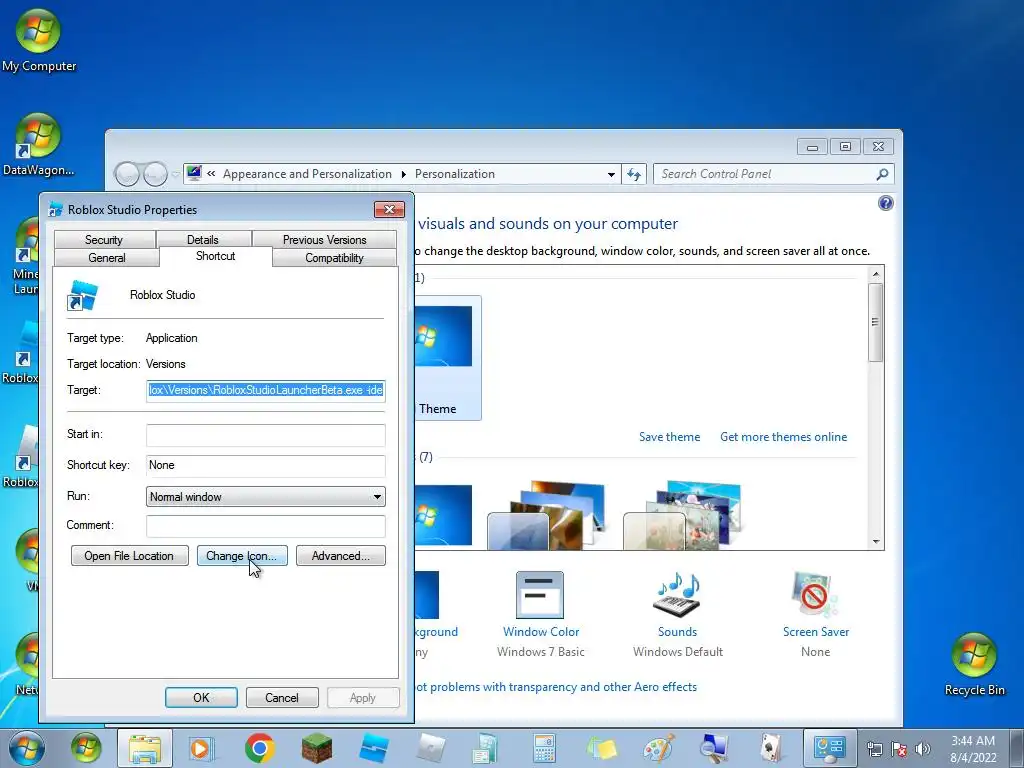Click into the Target text field
This screenshot has height=768, width=1024.
(x=266, y=391)
